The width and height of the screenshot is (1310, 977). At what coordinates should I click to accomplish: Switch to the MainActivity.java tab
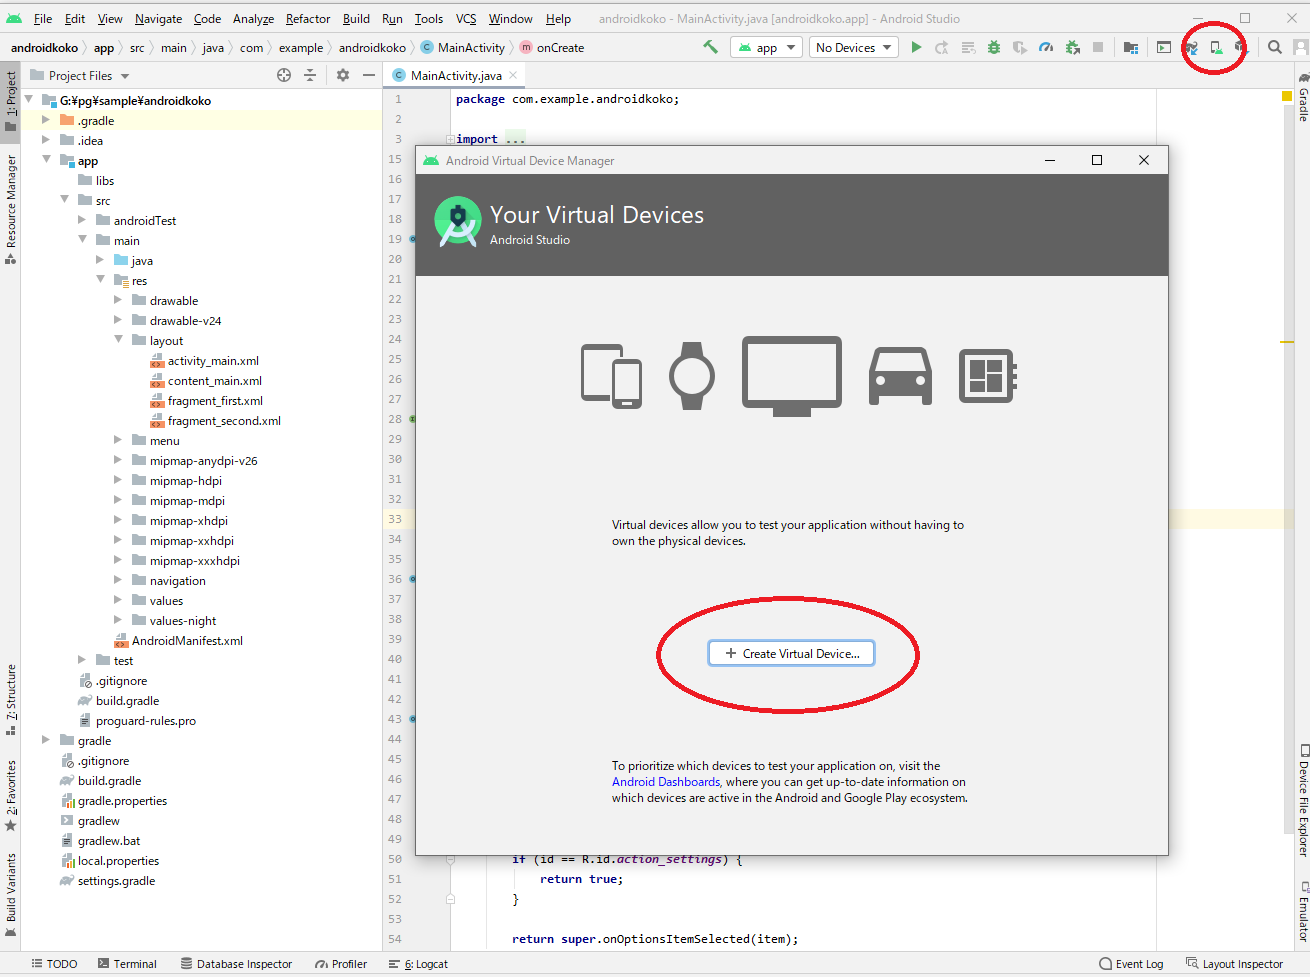455,75
